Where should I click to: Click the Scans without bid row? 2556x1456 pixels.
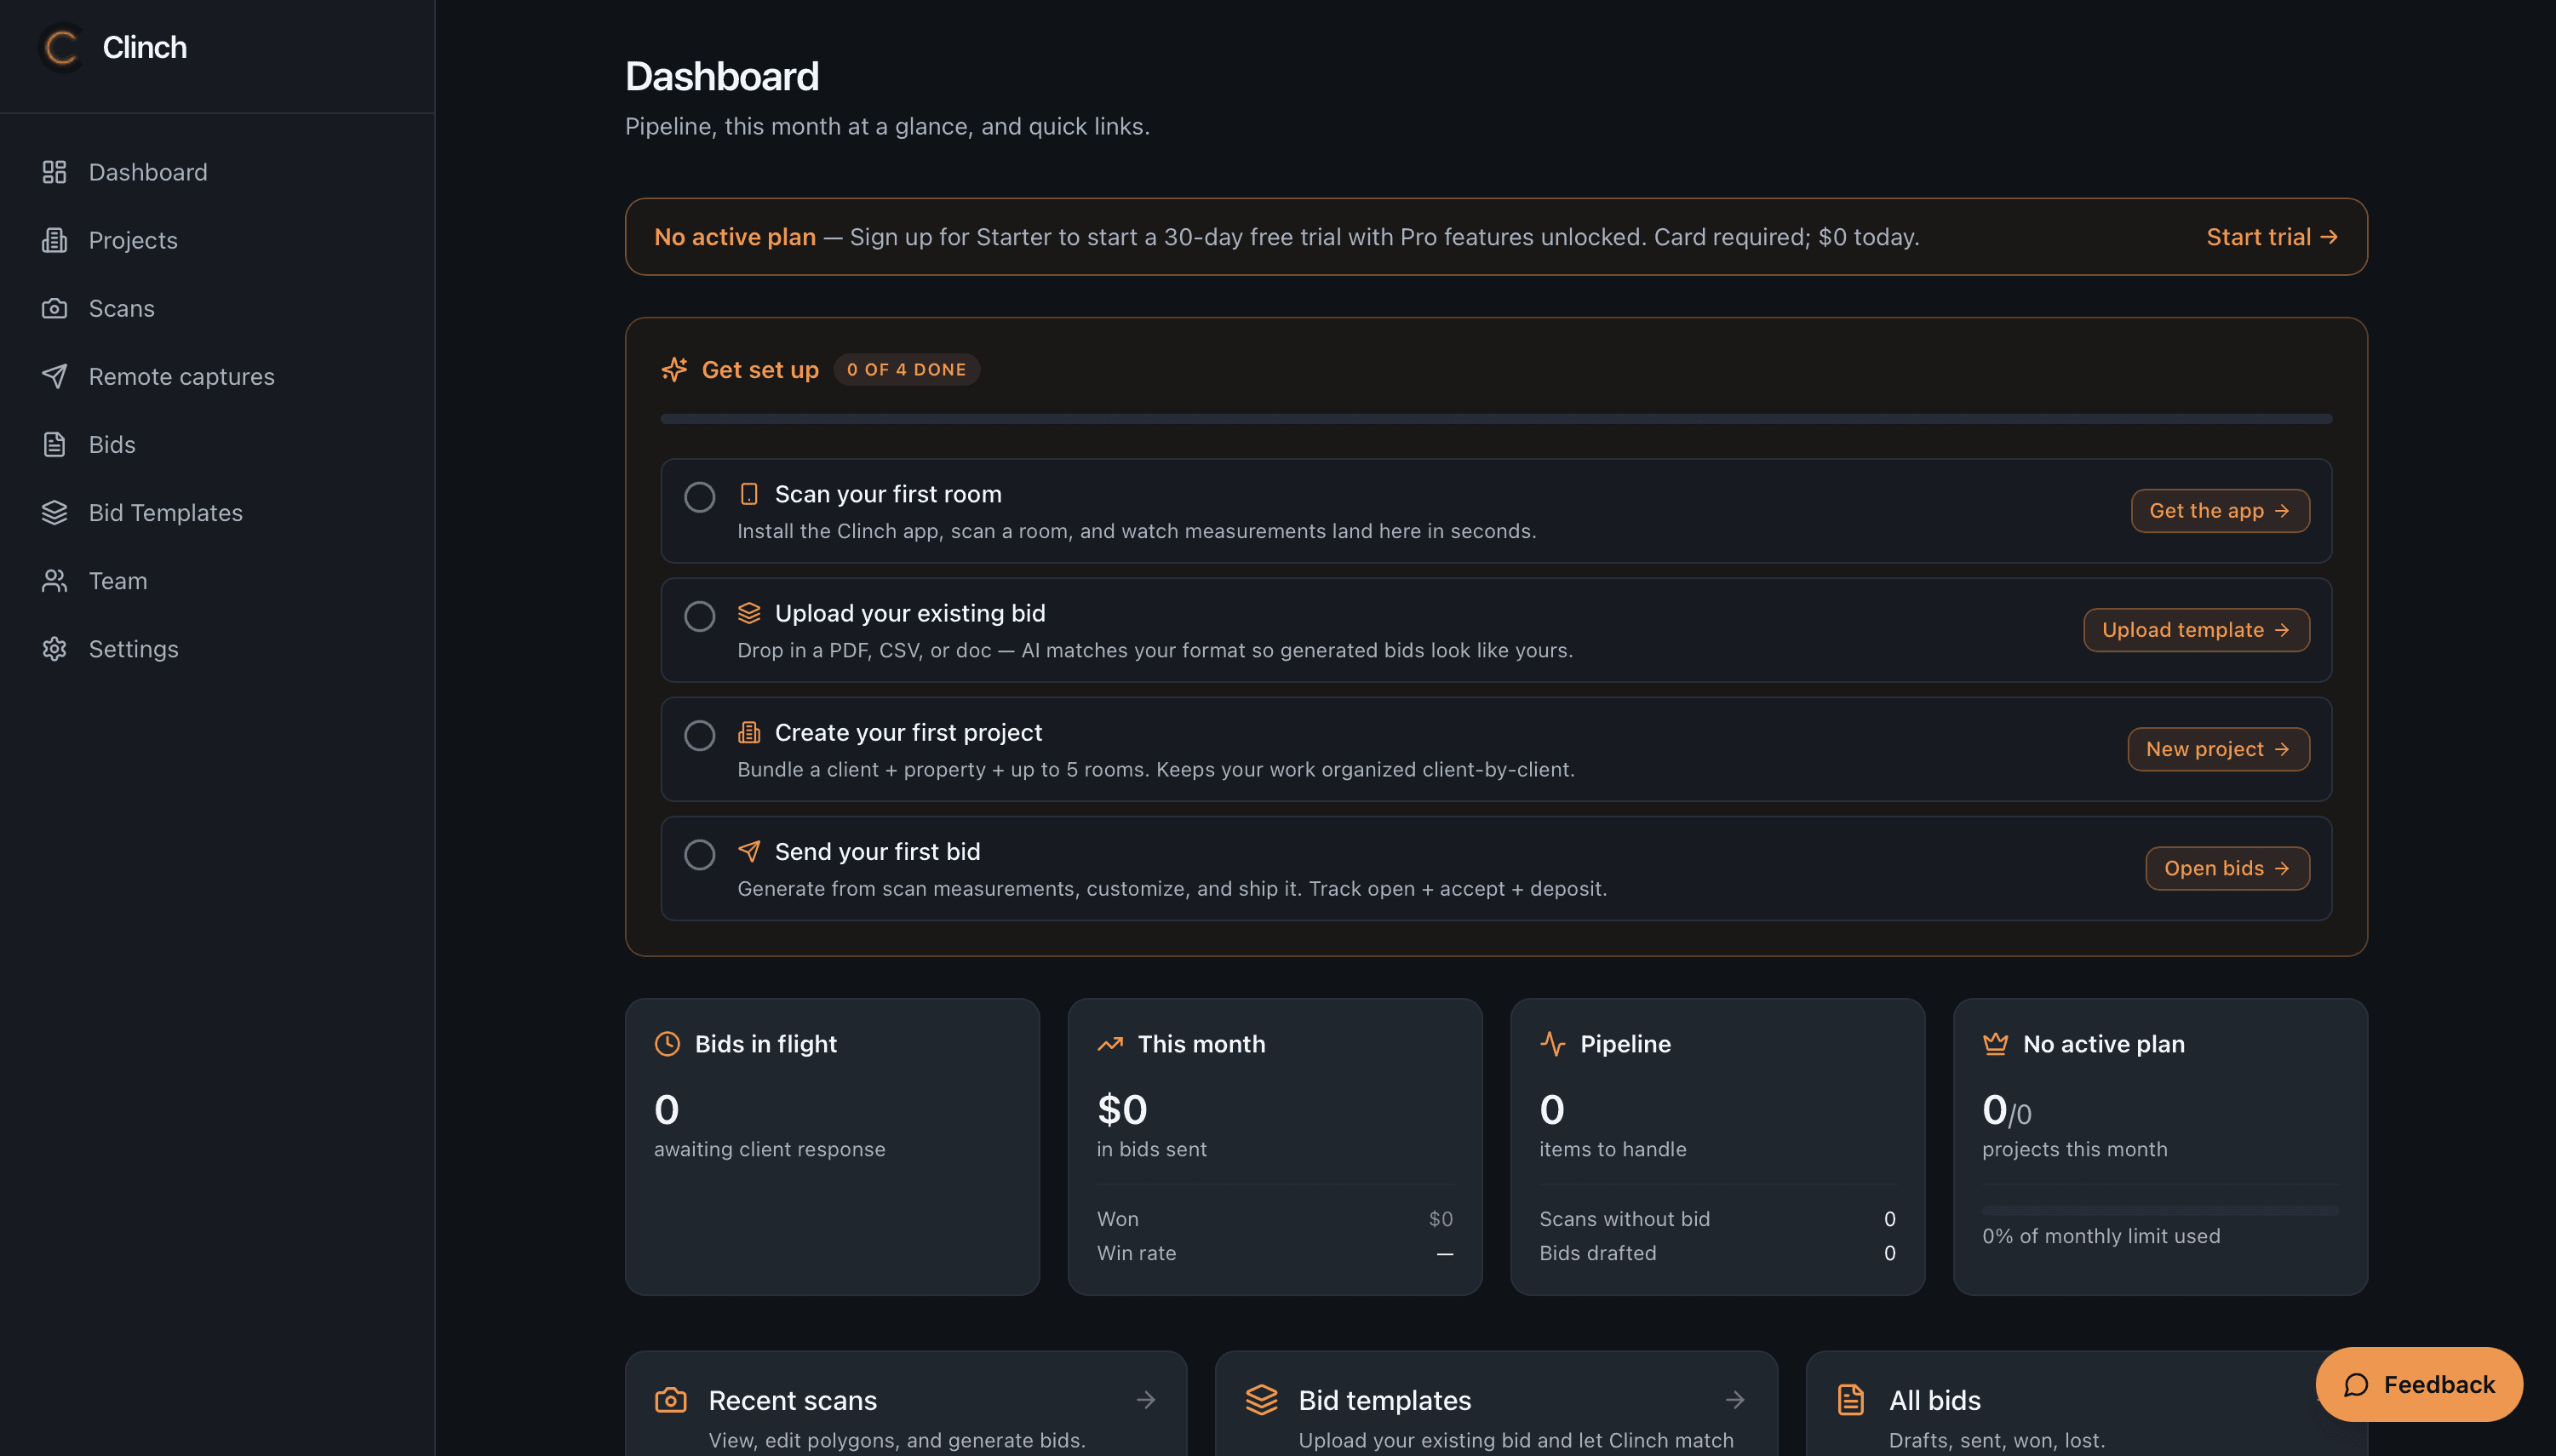[x=1717, y=1219]
